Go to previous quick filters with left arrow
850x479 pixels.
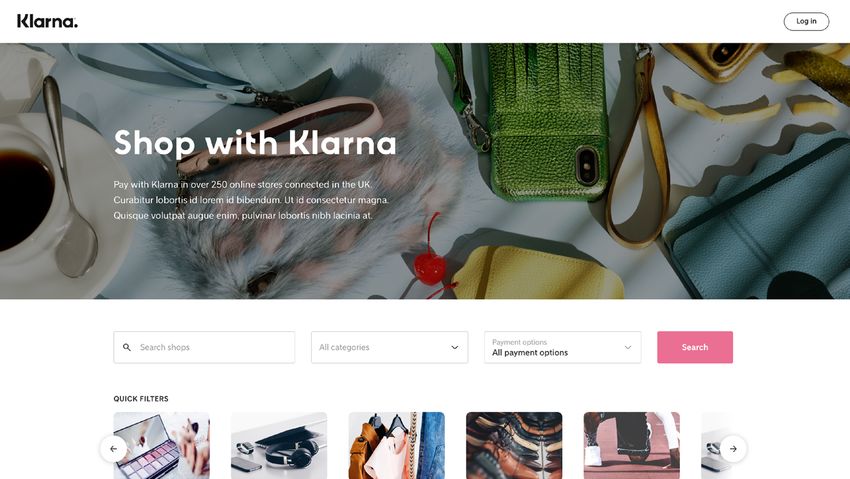113,449
